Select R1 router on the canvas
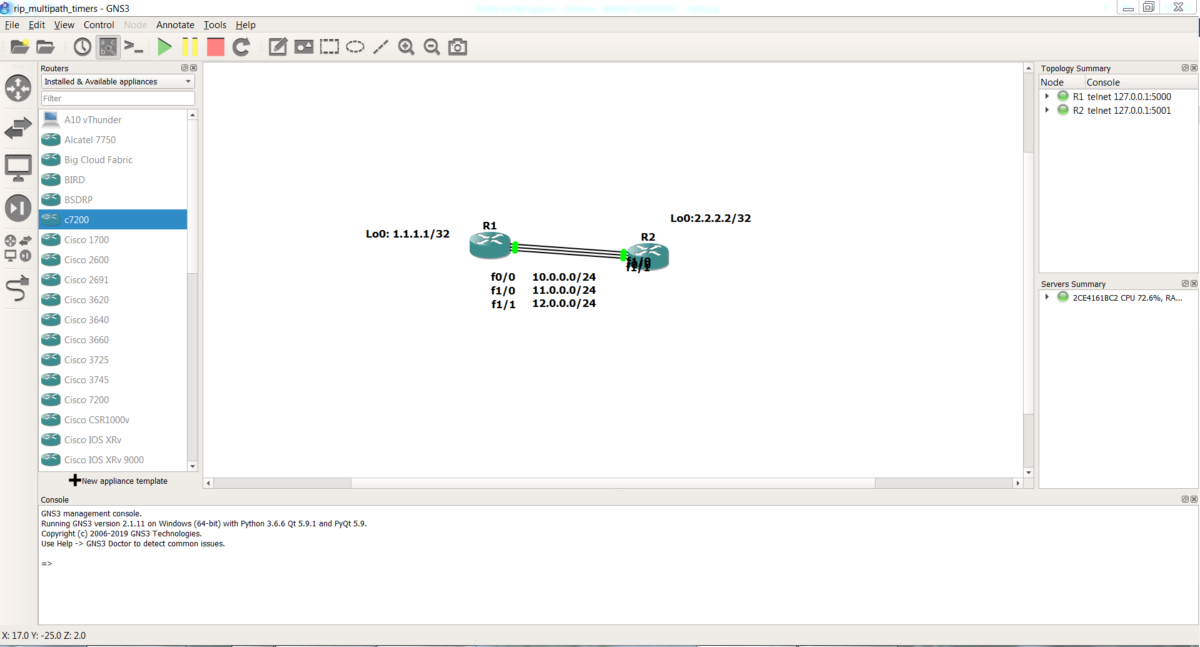This screenshot has height=647, width=1200. point(490,246)
